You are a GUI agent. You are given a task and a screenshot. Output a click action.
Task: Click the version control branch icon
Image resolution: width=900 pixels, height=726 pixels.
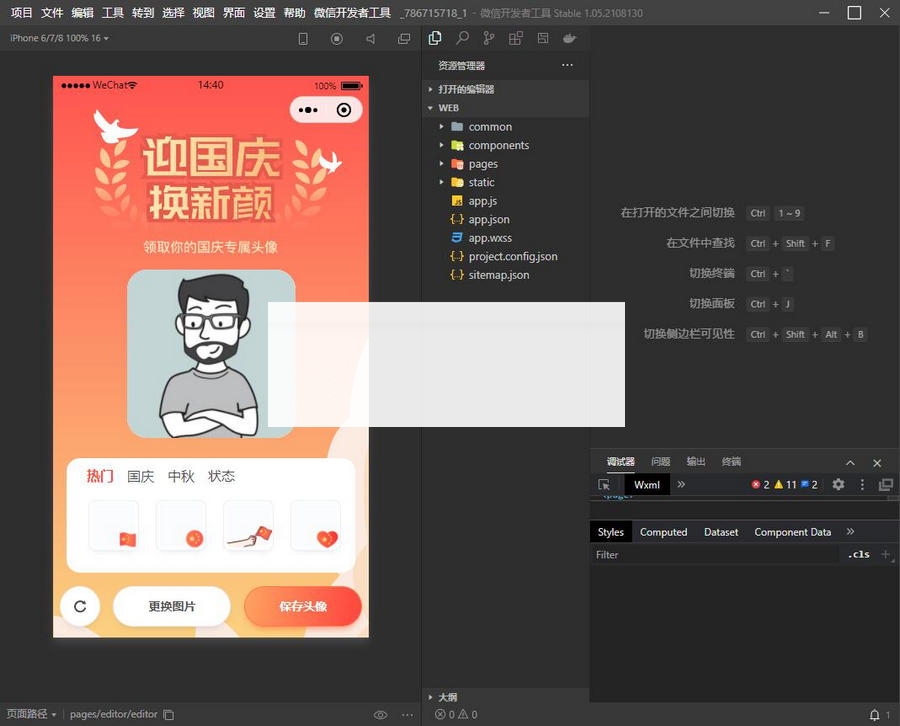tap(490, 38)
